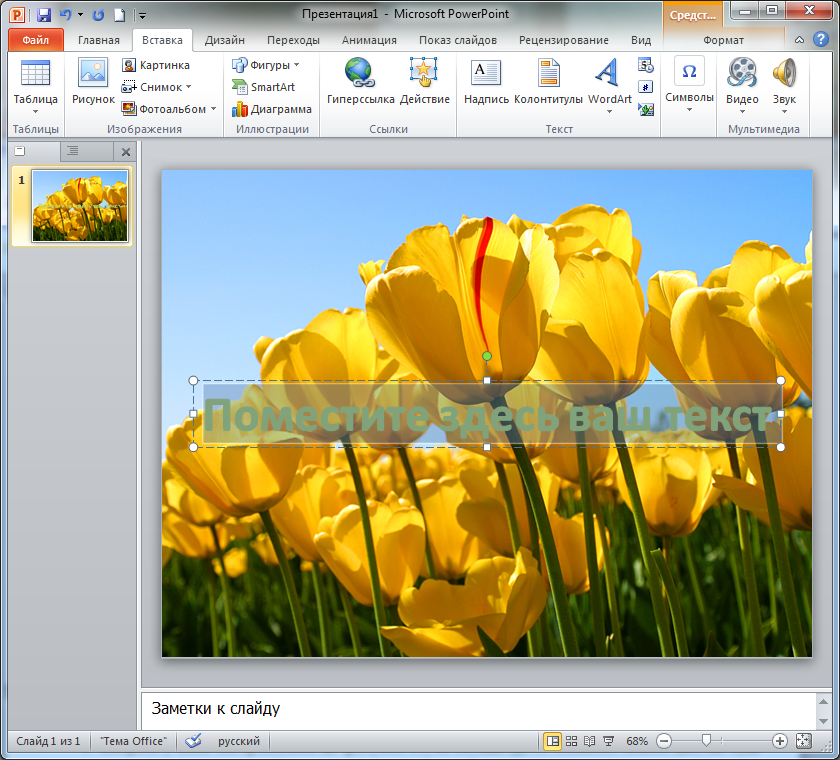Switch to Slide Sorter view
840x760 pixels.
(x=571, y=741)
